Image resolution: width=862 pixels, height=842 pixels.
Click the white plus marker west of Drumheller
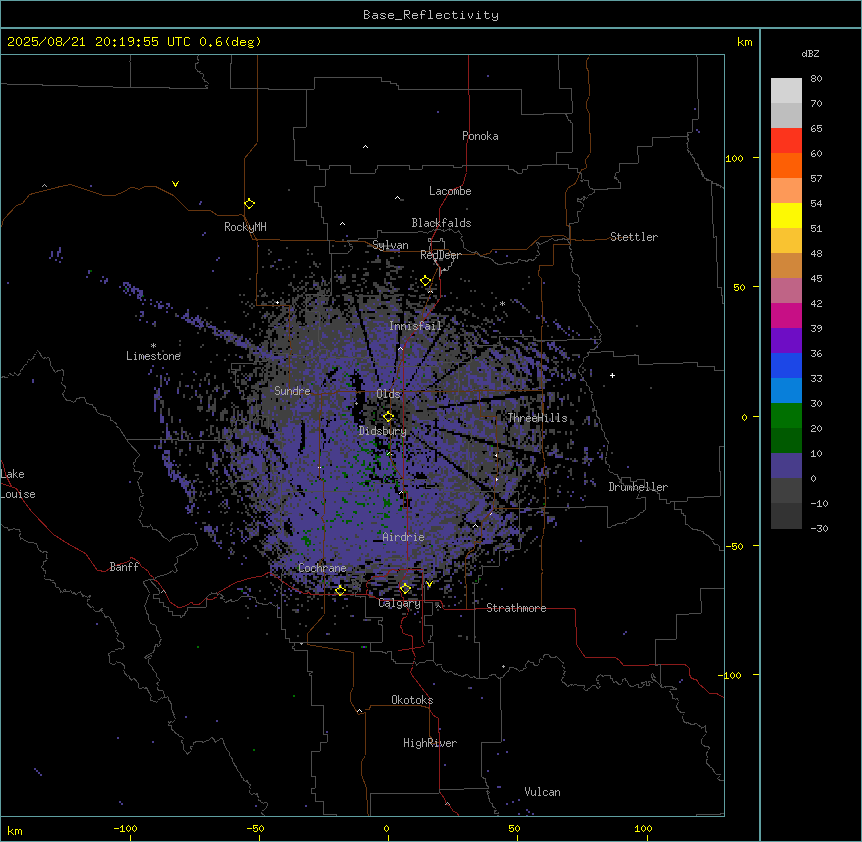point(612,375)
